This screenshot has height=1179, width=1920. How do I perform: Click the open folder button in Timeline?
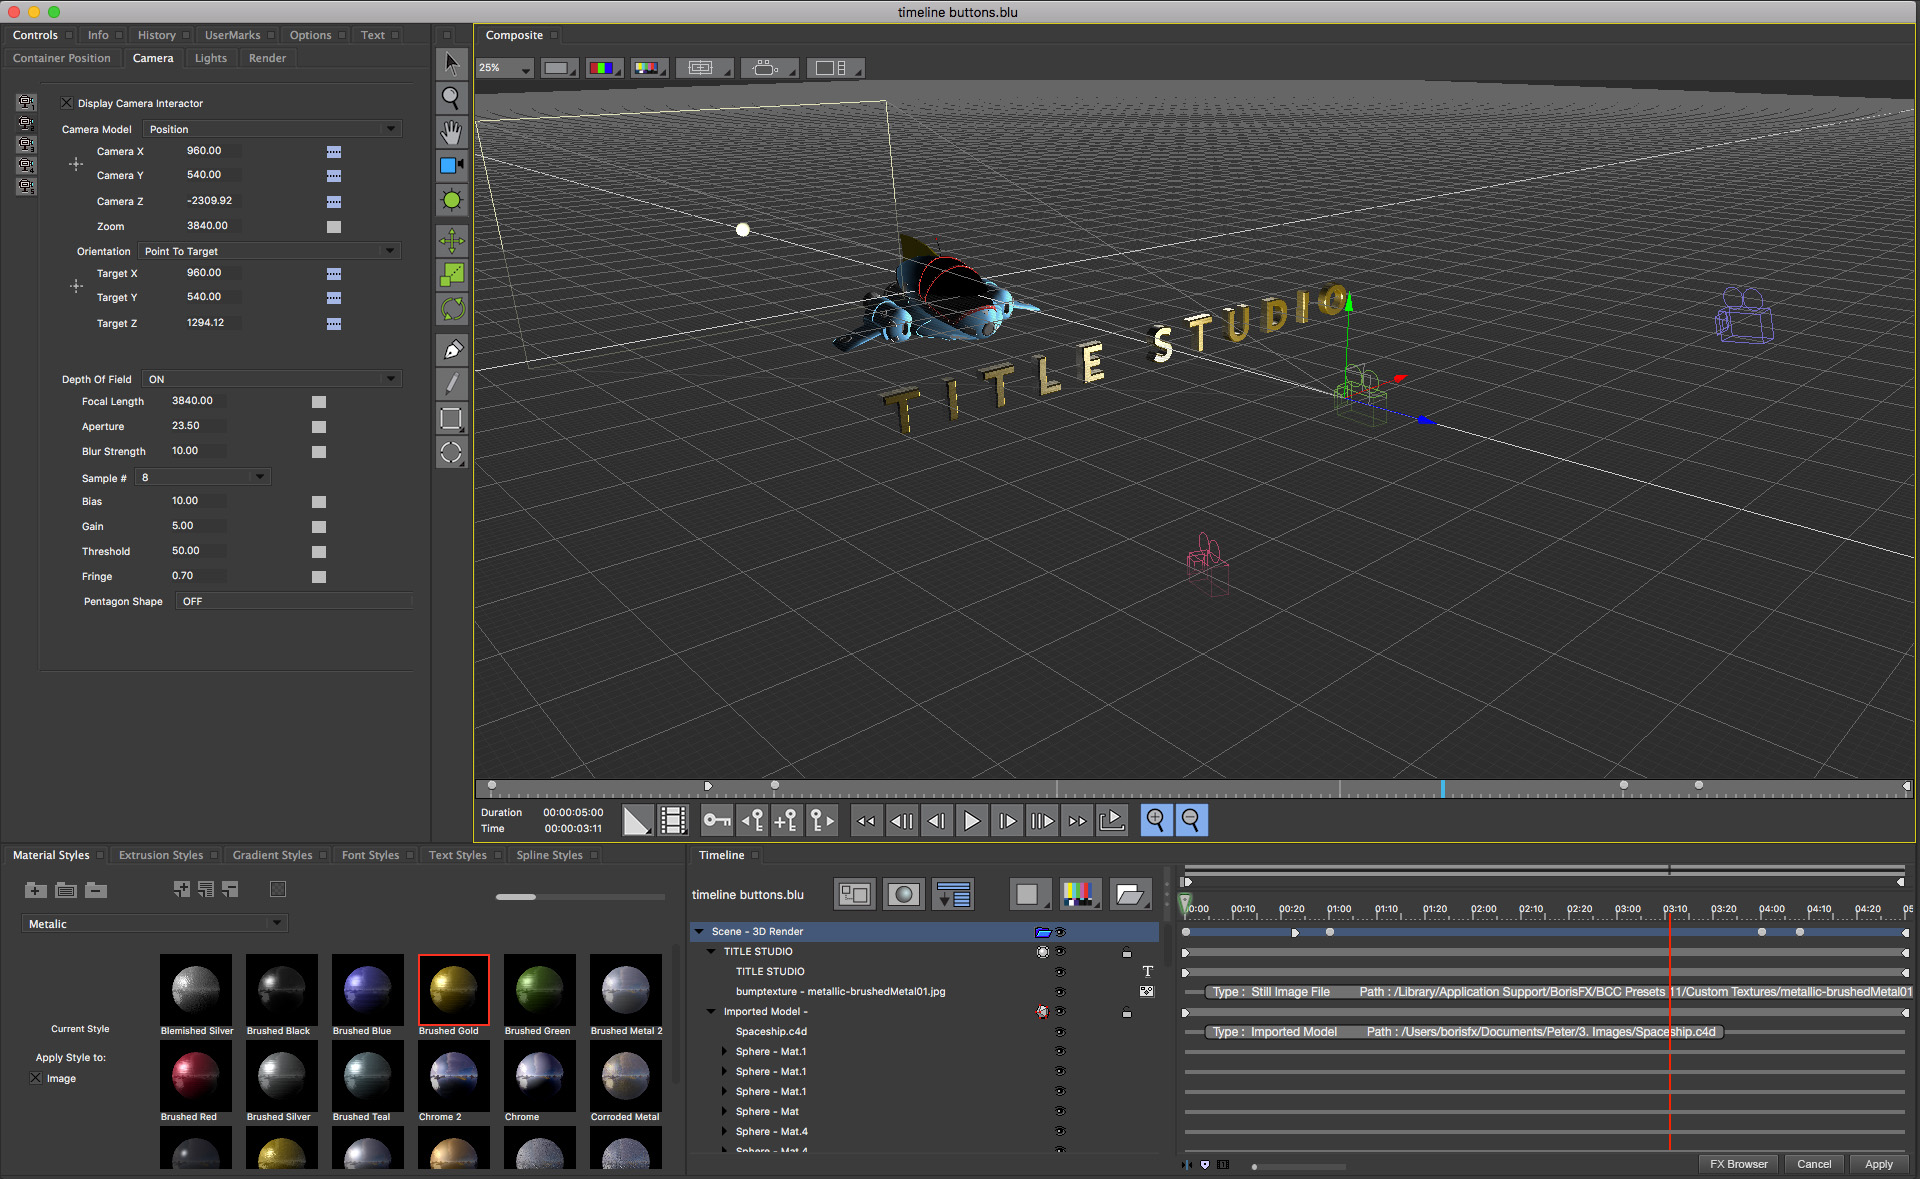point(1130,894)
